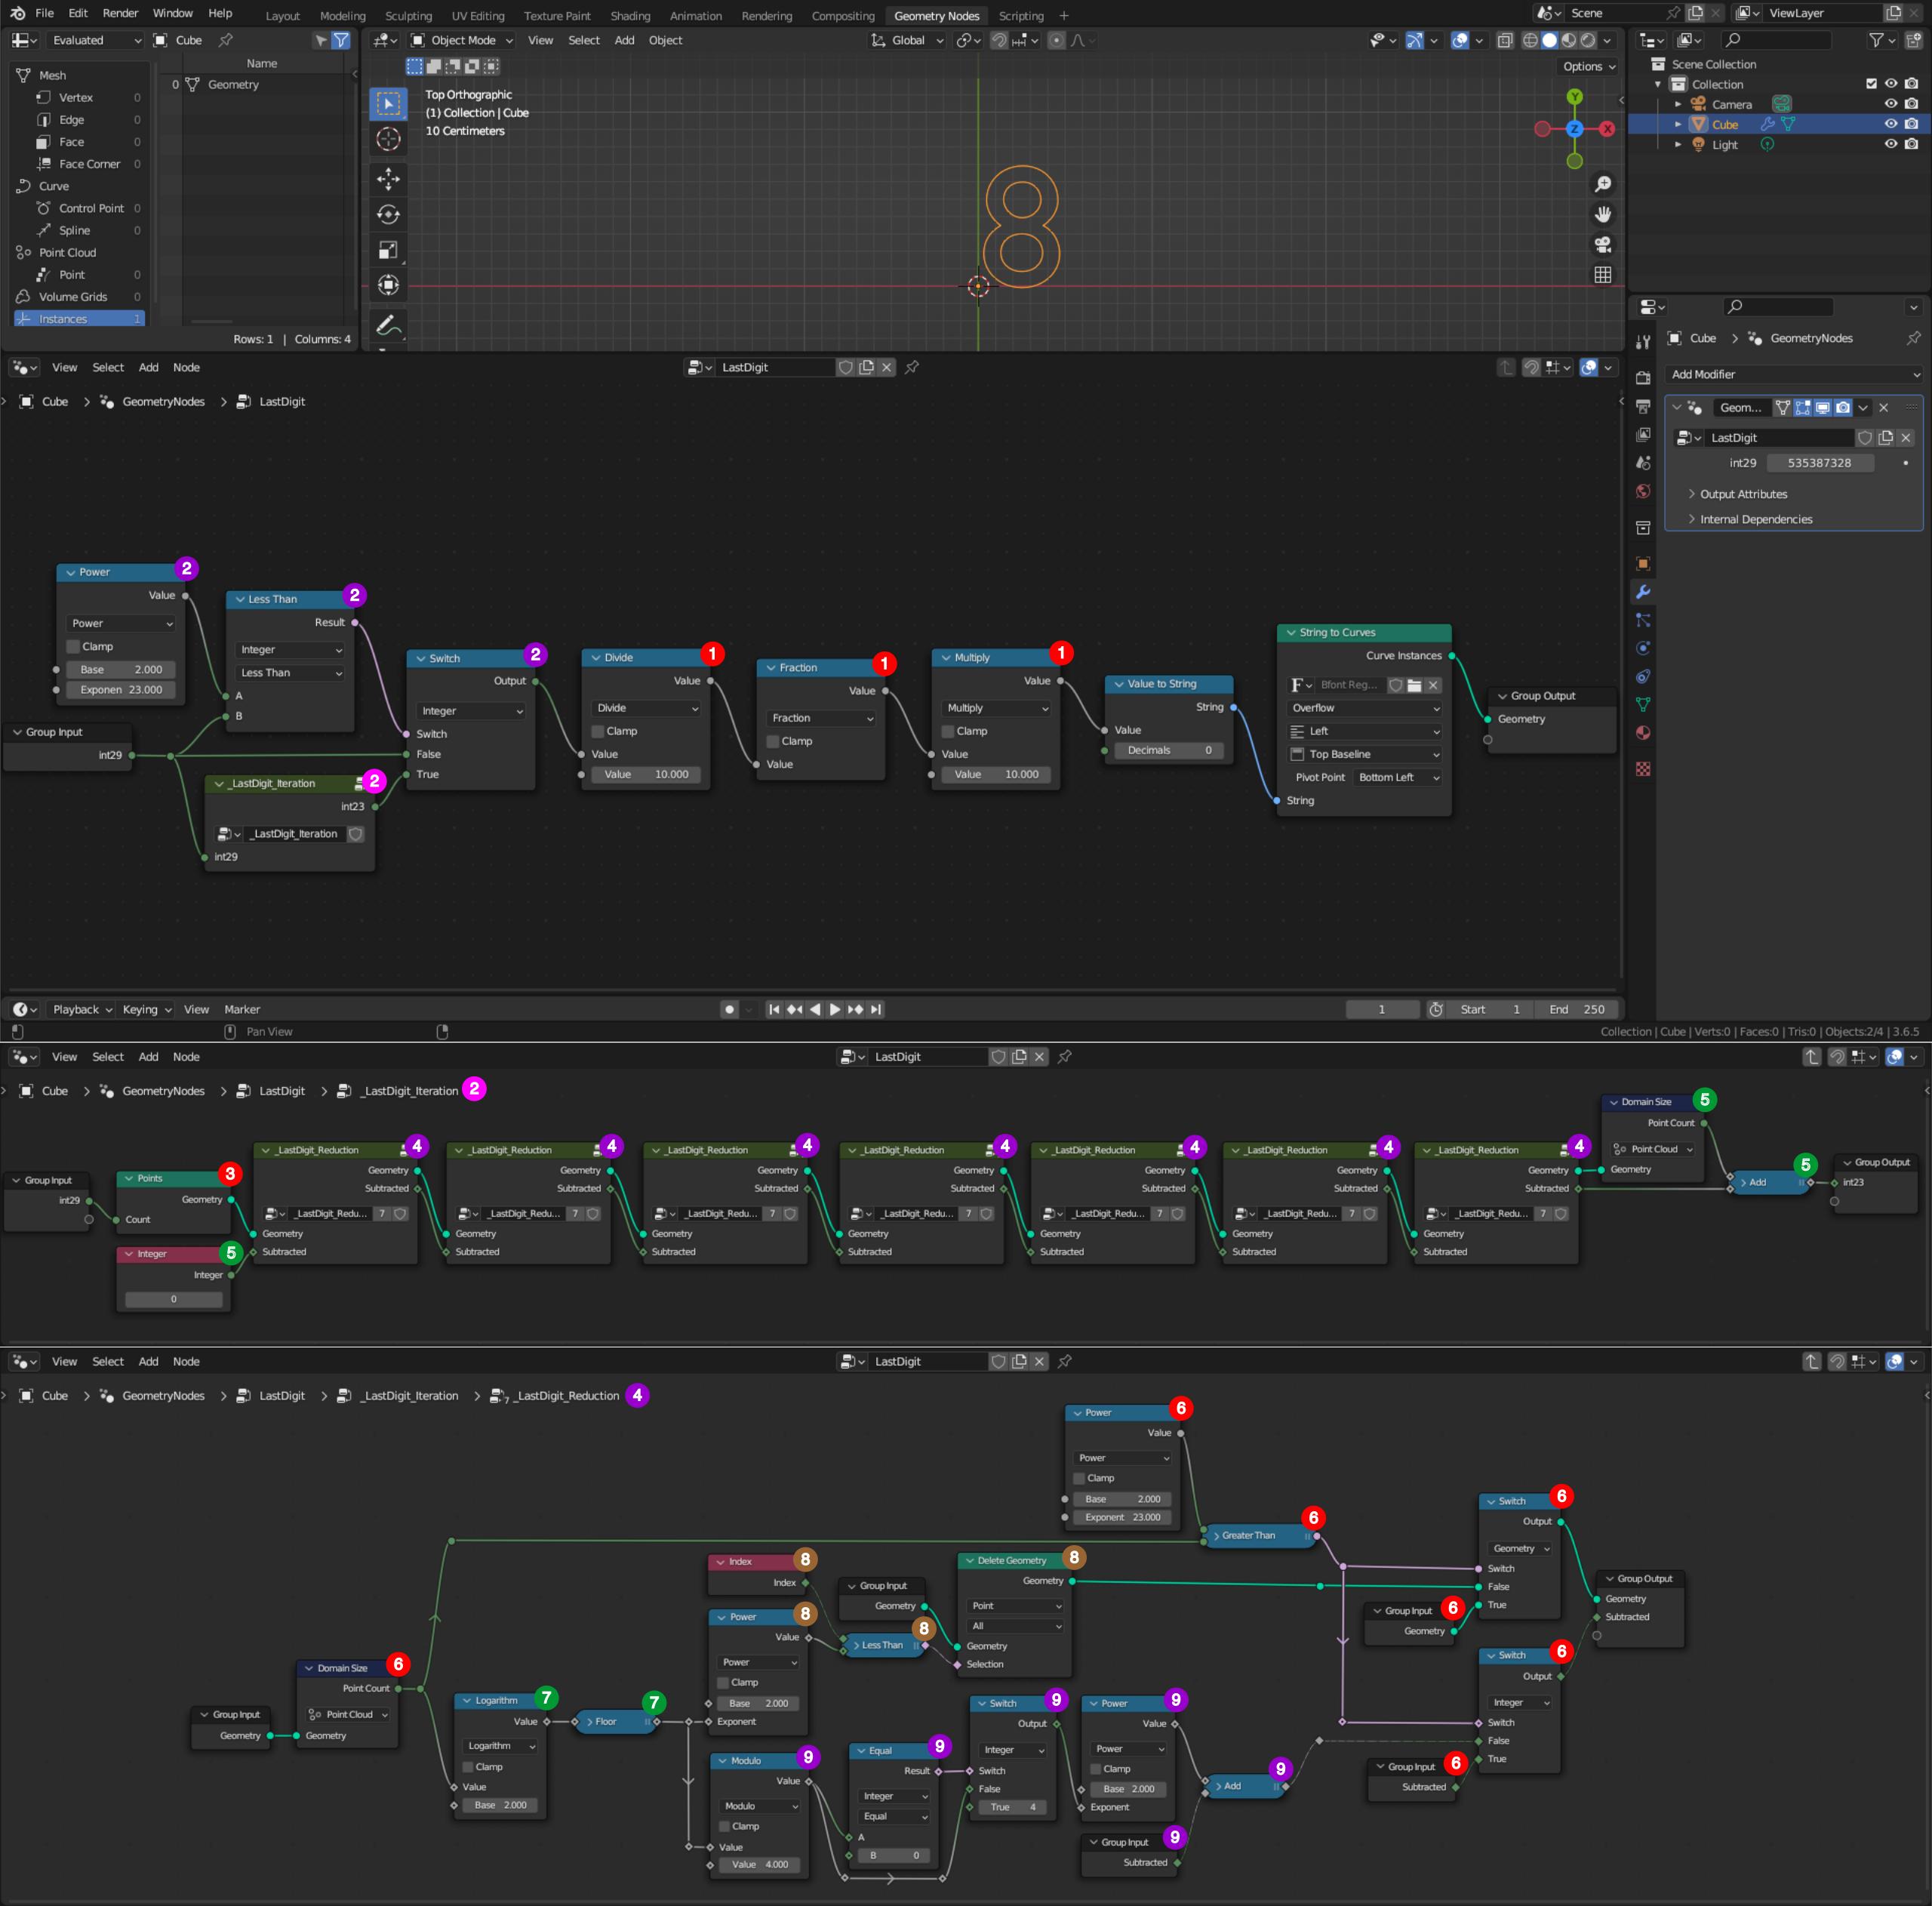Screen dimensions: 1932x1906
Task: Toggle Clamp checkbox in Multiply node
Action: pyautogui.click(x=947, y=731)
